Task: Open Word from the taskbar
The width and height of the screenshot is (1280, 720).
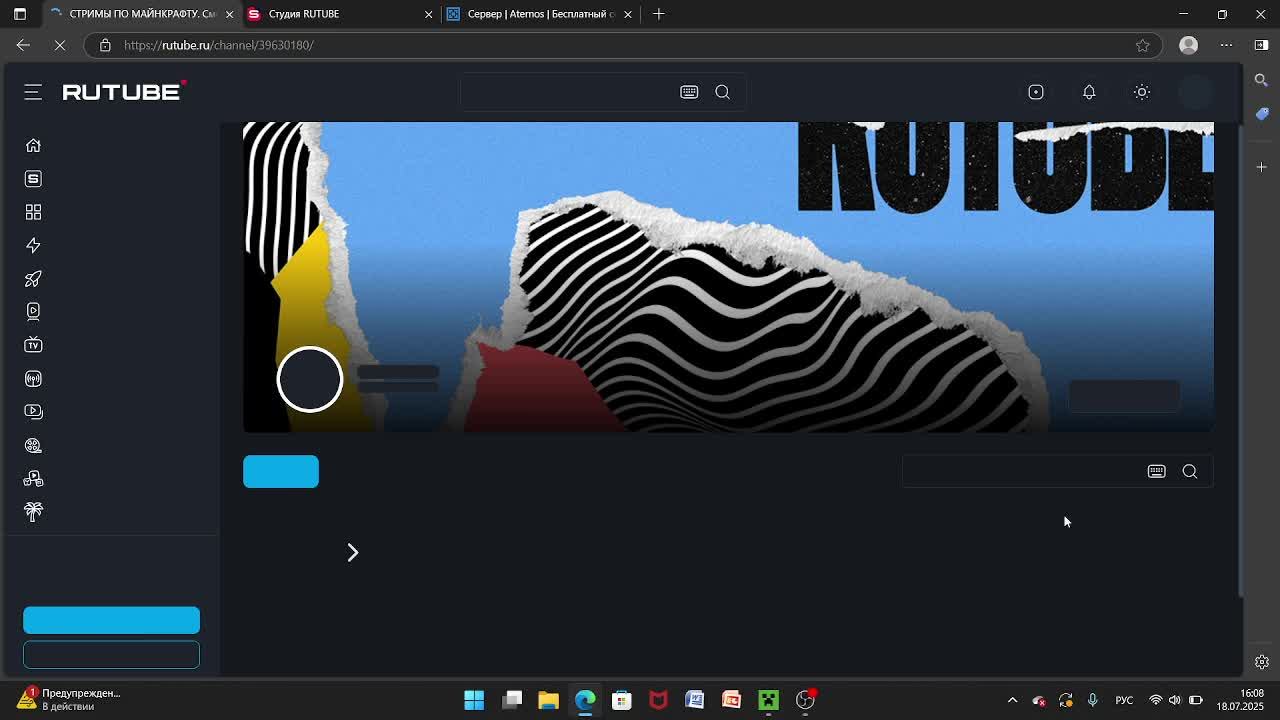Action: (695, 700)
